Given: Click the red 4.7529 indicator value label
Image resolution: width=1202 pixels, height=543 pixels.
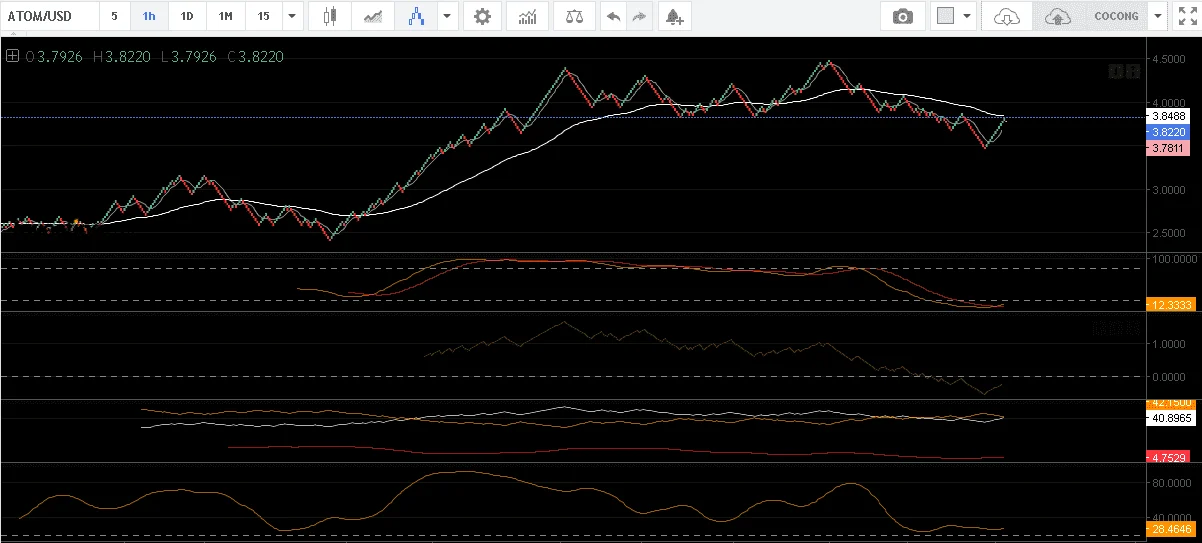Looking at the screenshot, I should click(x=1168, y=457).
